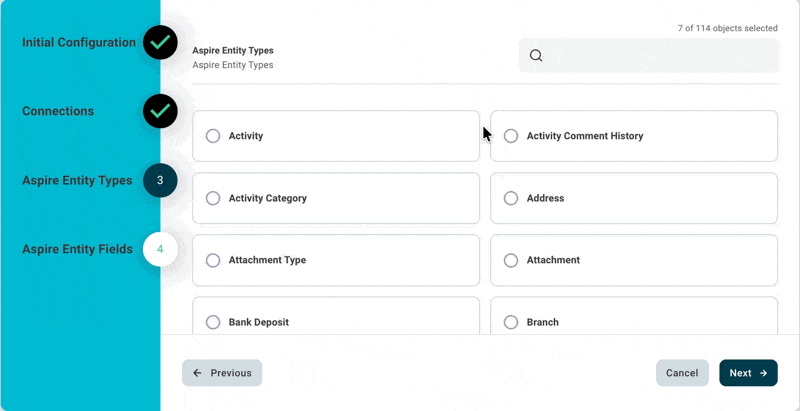Click Initial Configuration checkmark step icon
Screen dimensions: 800x411
click(x=160, y=43)
